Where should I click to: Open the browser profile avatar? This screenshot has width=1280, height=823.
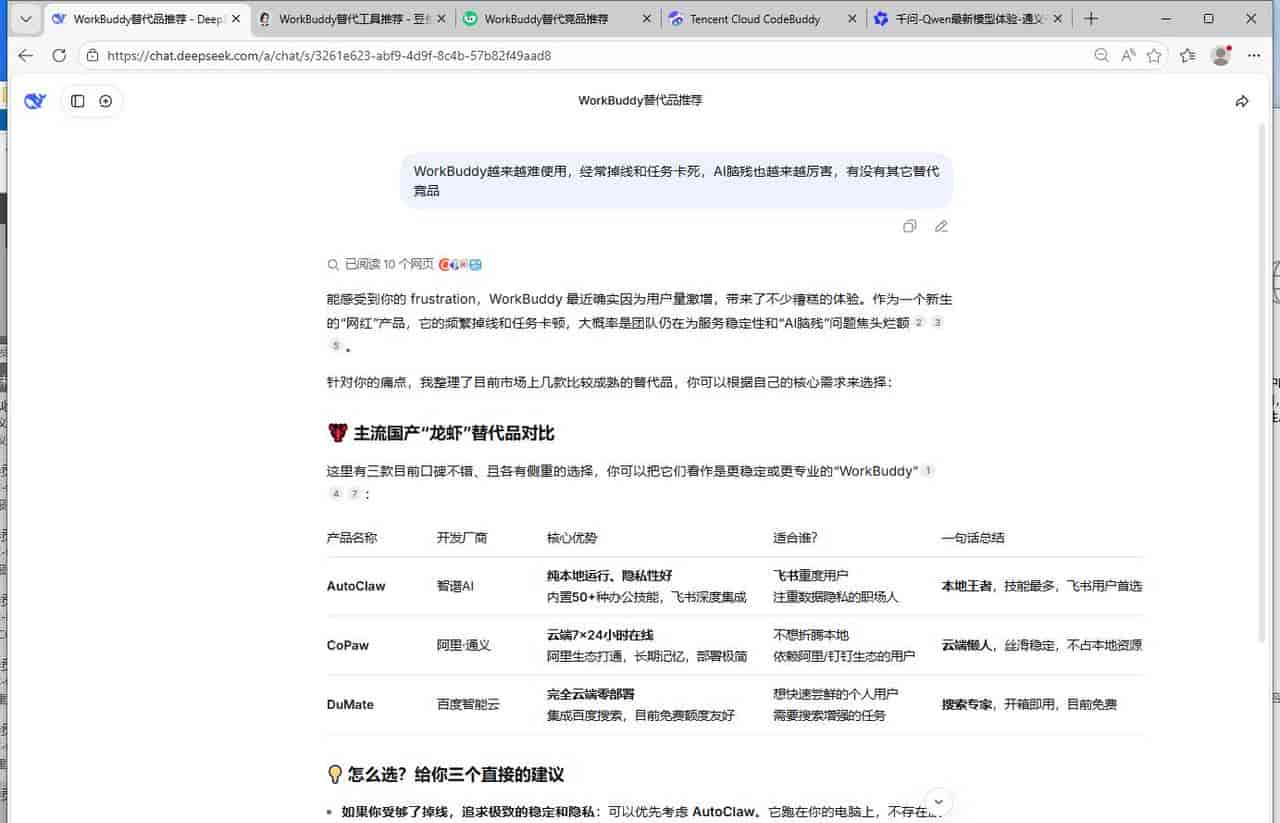(x=1220, y=56)
